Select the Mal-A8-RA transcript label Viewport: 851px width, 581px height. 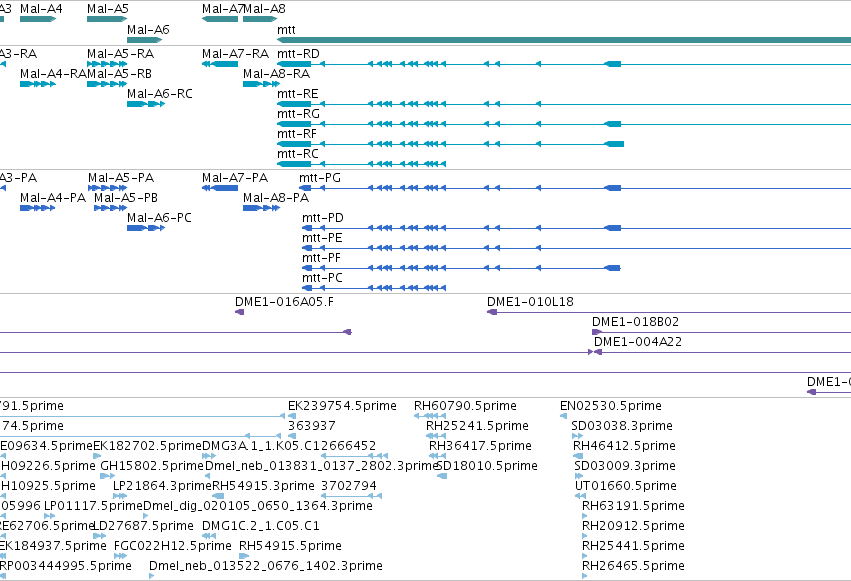pyautogui.click(x=277, y=74)
